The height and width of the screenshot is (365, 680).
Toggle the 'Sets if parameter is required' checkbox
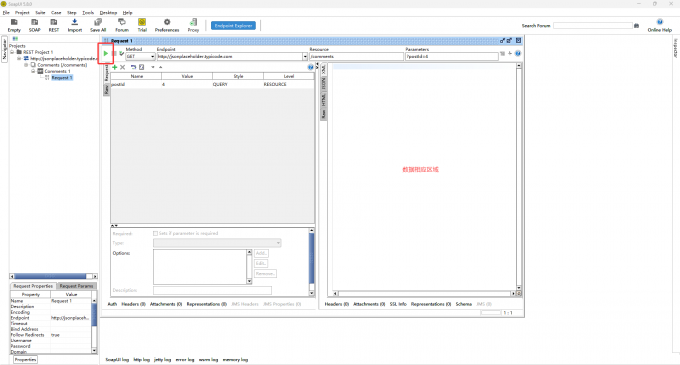(155, 233)
